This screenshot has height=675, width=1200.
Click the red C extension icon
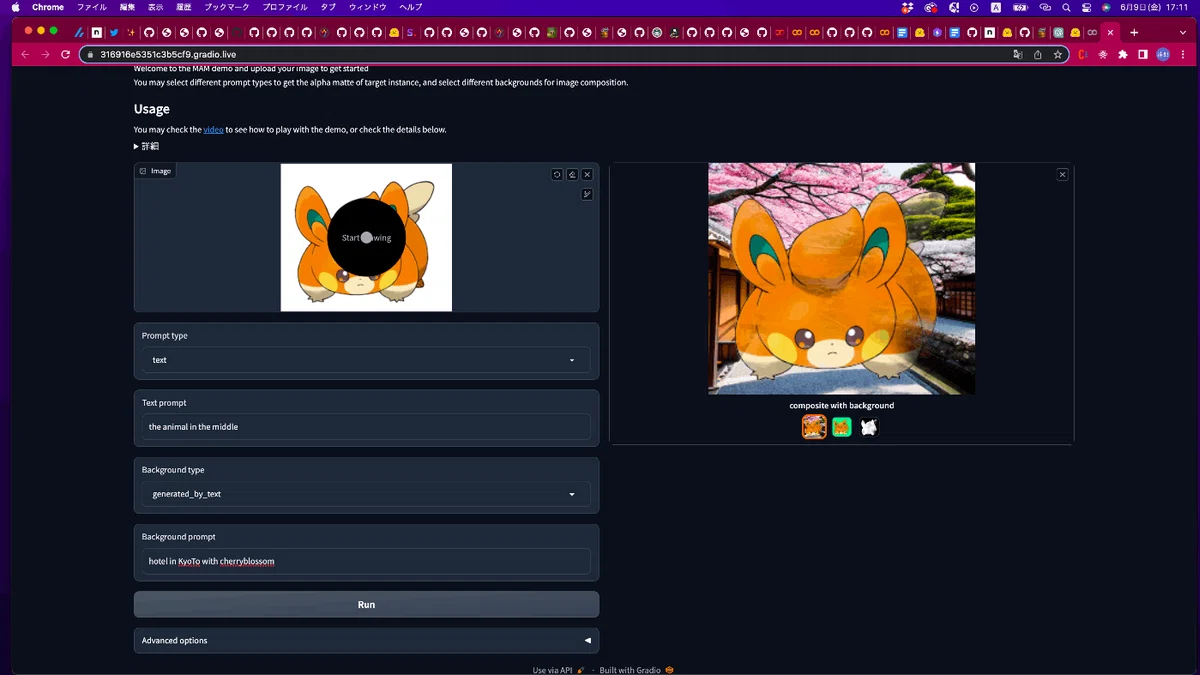(x=1083, y=54)
